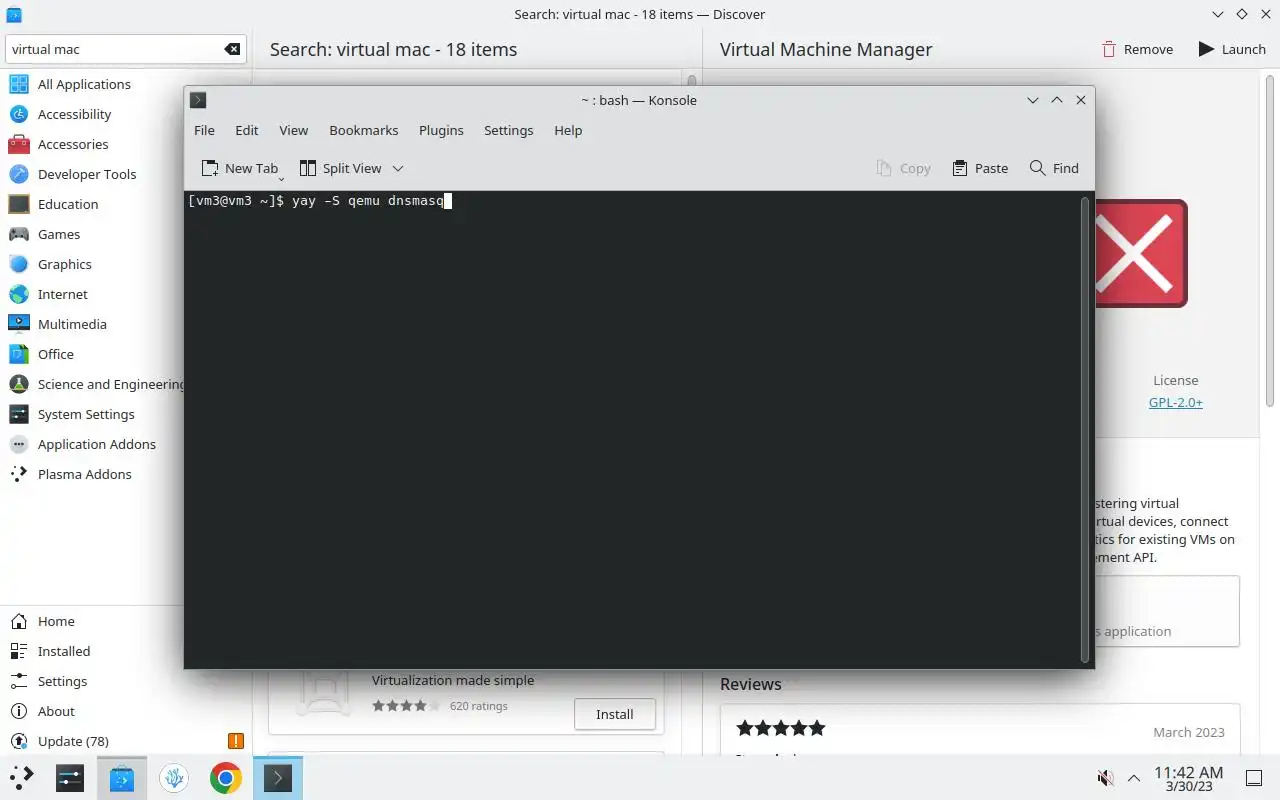Image resolution: width=1280 pixels, height=800 pixels.
Task: Click Paste in Konsole toolbar
Action: pos(980,168)
